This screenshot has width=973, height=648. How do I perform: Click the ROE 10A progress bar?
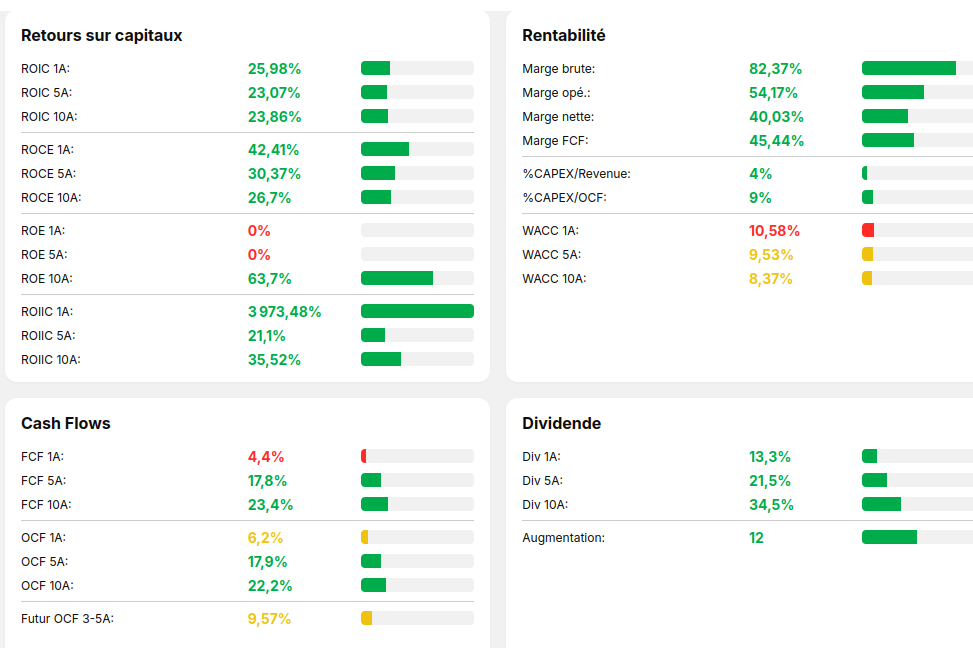coord(417,278)
